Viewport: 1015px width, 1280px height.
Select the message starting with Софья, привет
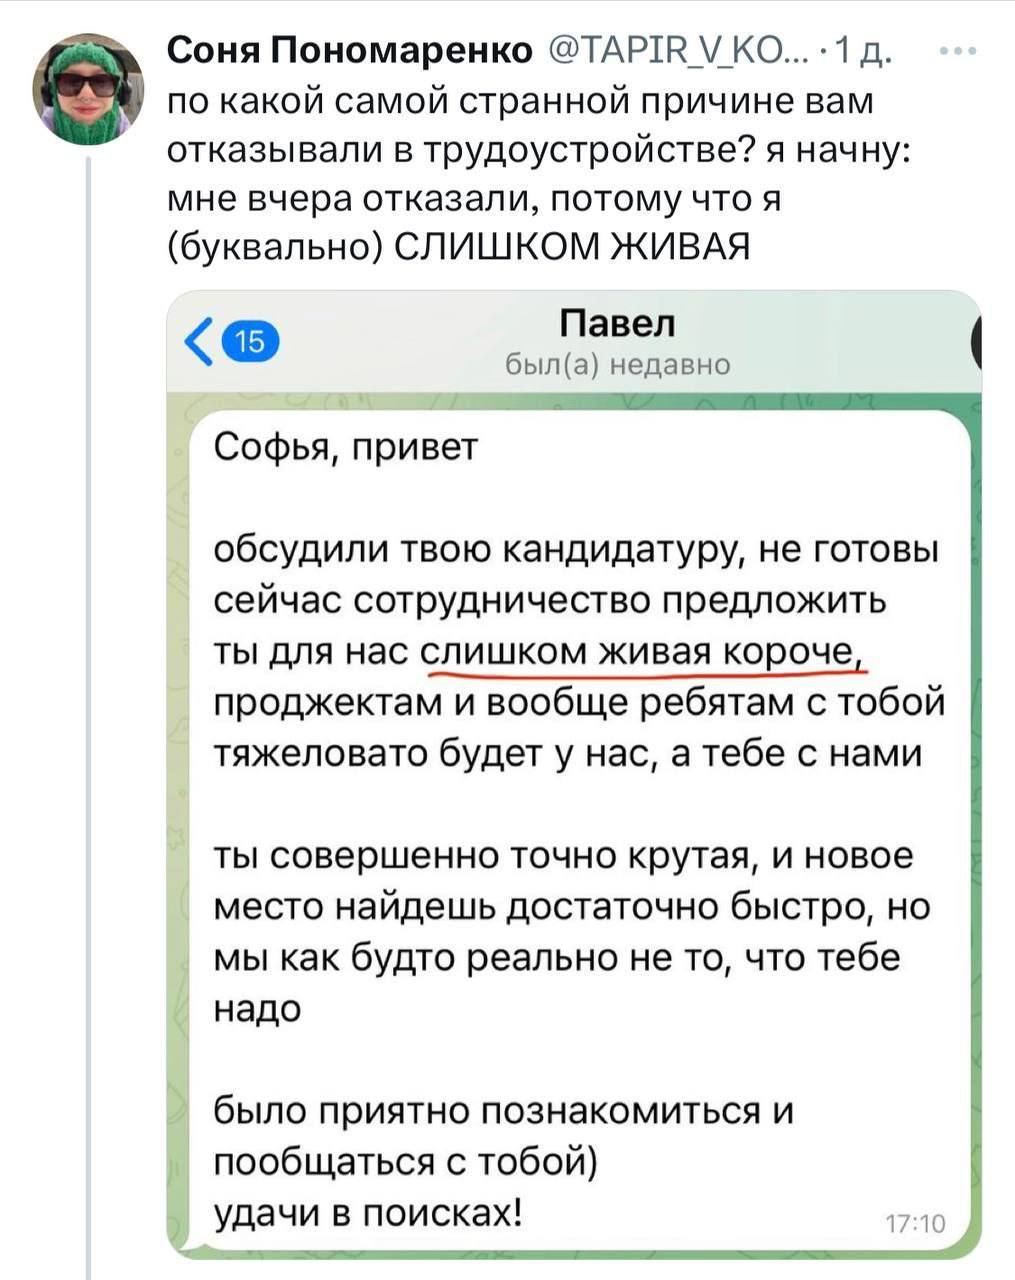(x=347, y=446)
